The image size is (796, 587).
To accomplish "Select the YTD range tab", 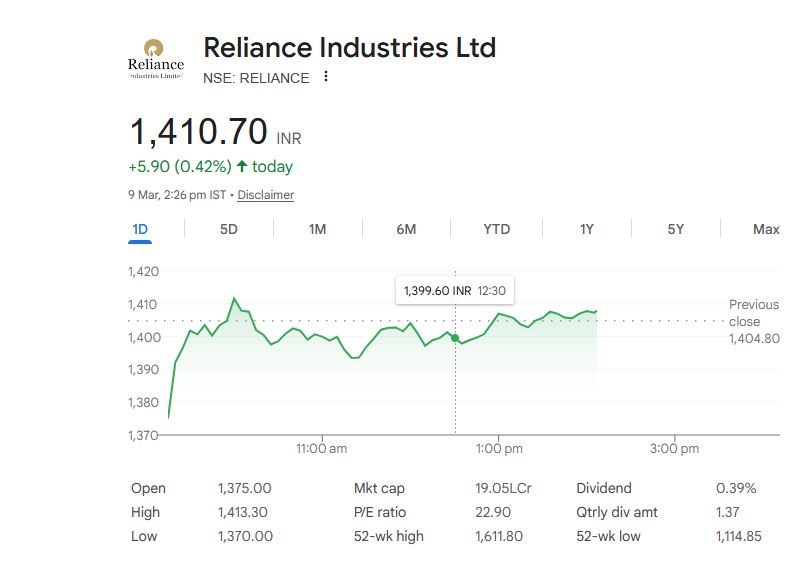I will click(x=496, y=229).
